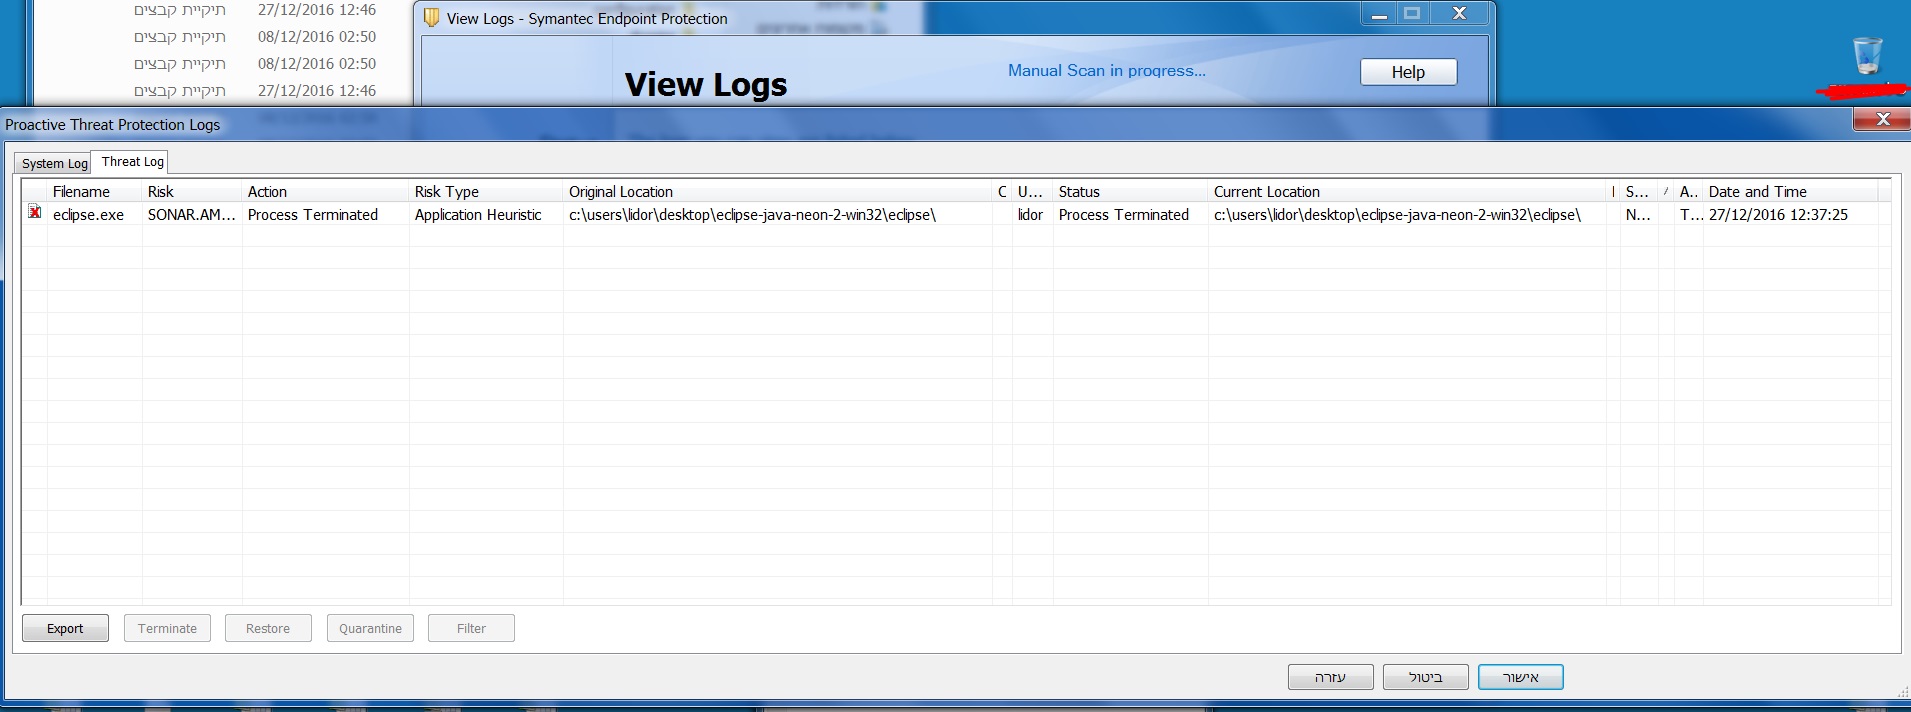Click the user cell 'lidor'
The width and height of the screenshot is (1911, 712).
[1030, 215]
